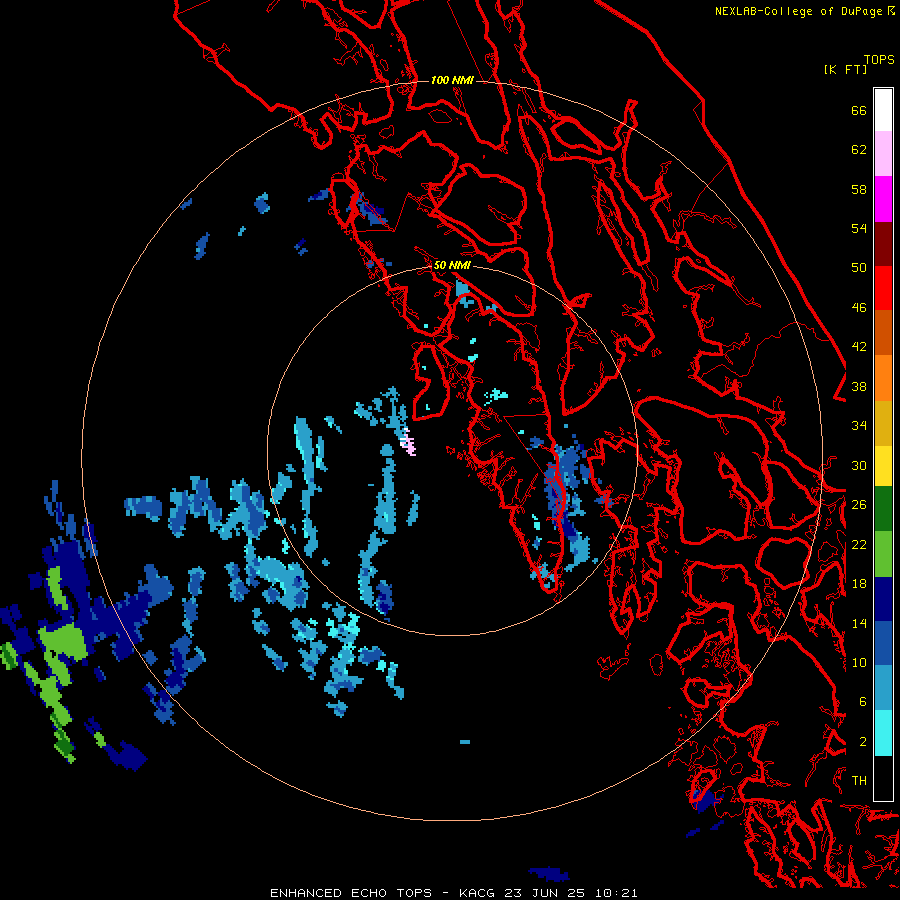Screen dimensions: 900x900
Task: Click the magenta 58 kft legend swatch
Action: [883, 199]
